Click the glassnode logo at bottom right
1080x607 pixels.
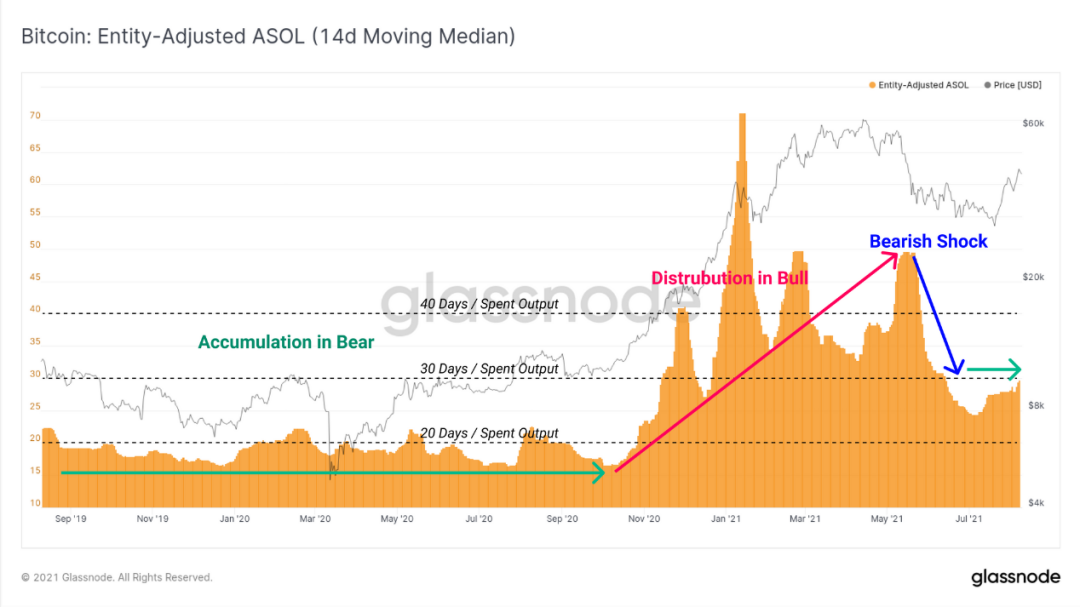[1015, 577]
